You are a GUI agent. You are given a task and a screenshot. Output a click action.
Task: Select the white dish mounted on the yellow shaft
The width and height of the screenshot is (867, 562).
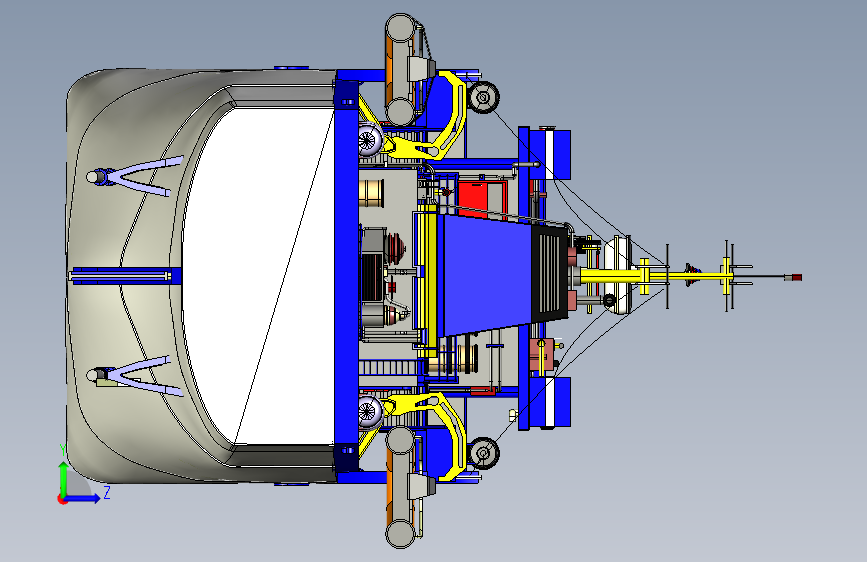(x=617, y=275)
